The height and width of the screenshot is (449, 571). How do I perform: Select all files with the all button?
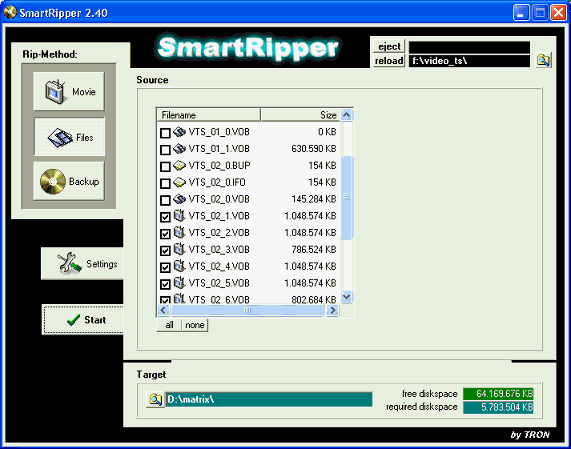[x=169, y=325]
